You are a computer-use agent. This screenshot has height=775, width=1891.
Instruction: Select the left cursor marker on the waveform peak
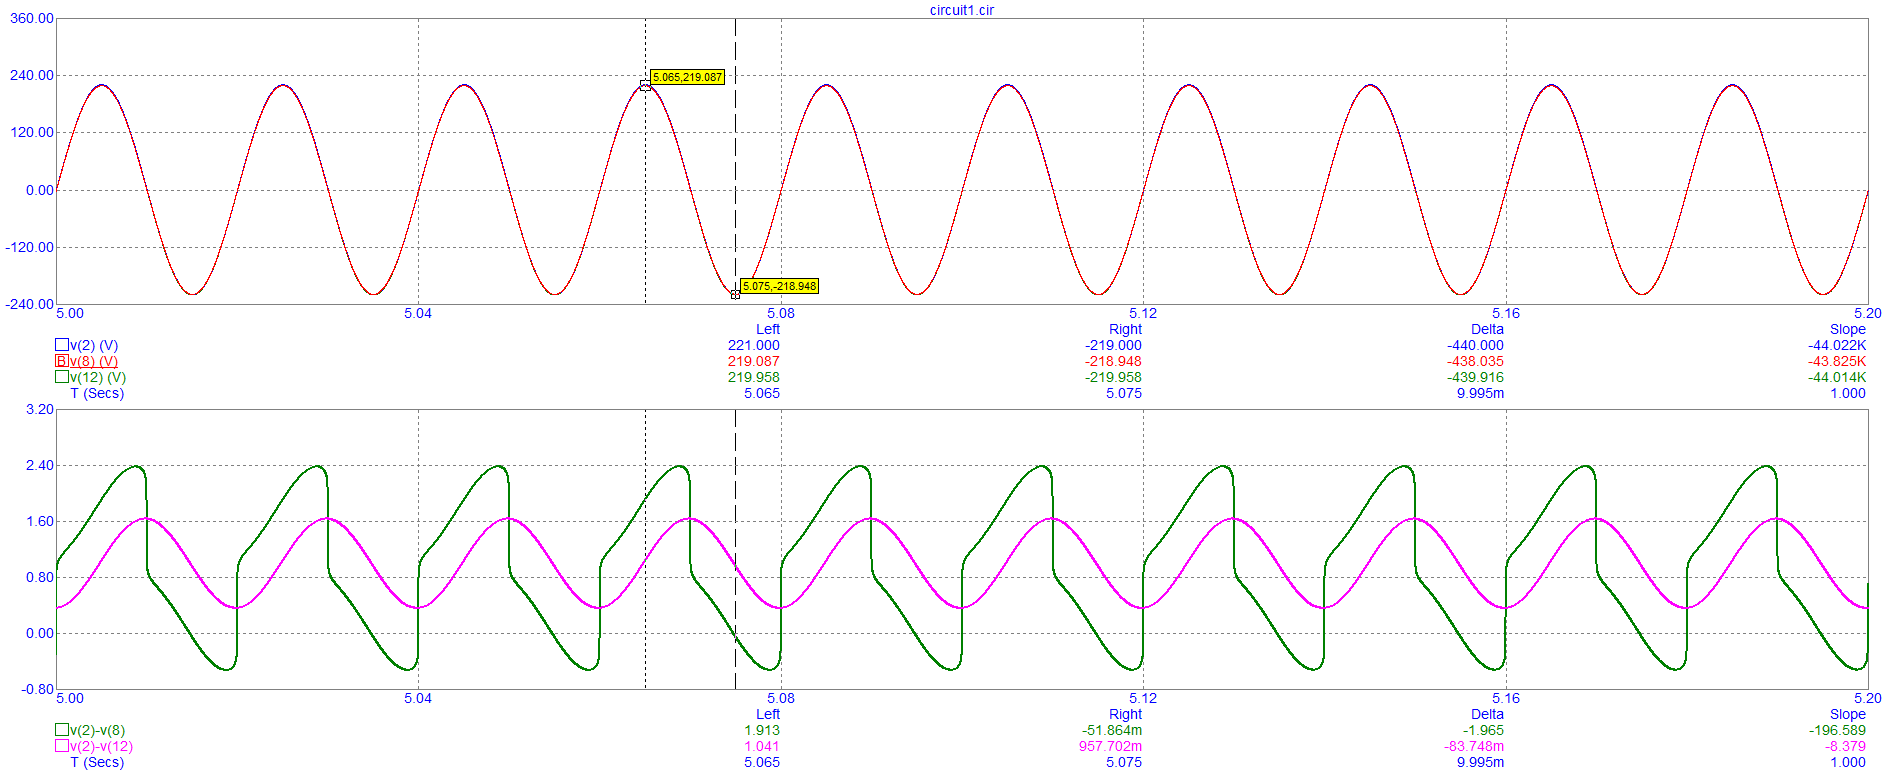[x=645, y=86]
